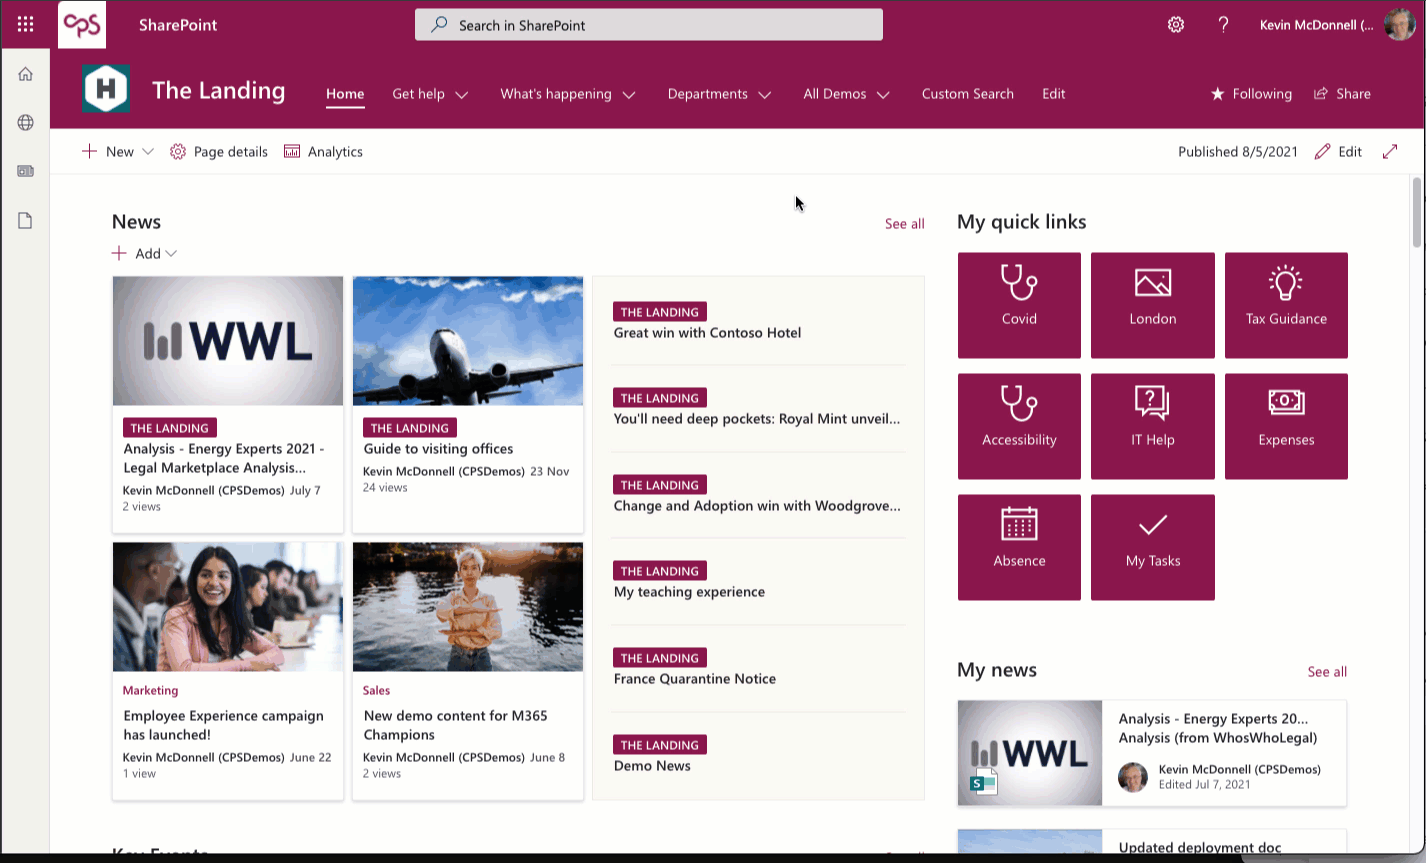Image resolution: width=1426 pixels, height=863 pixels.
Task: Open the Tax Guidance quick link tile
Action: (1286, 305)
